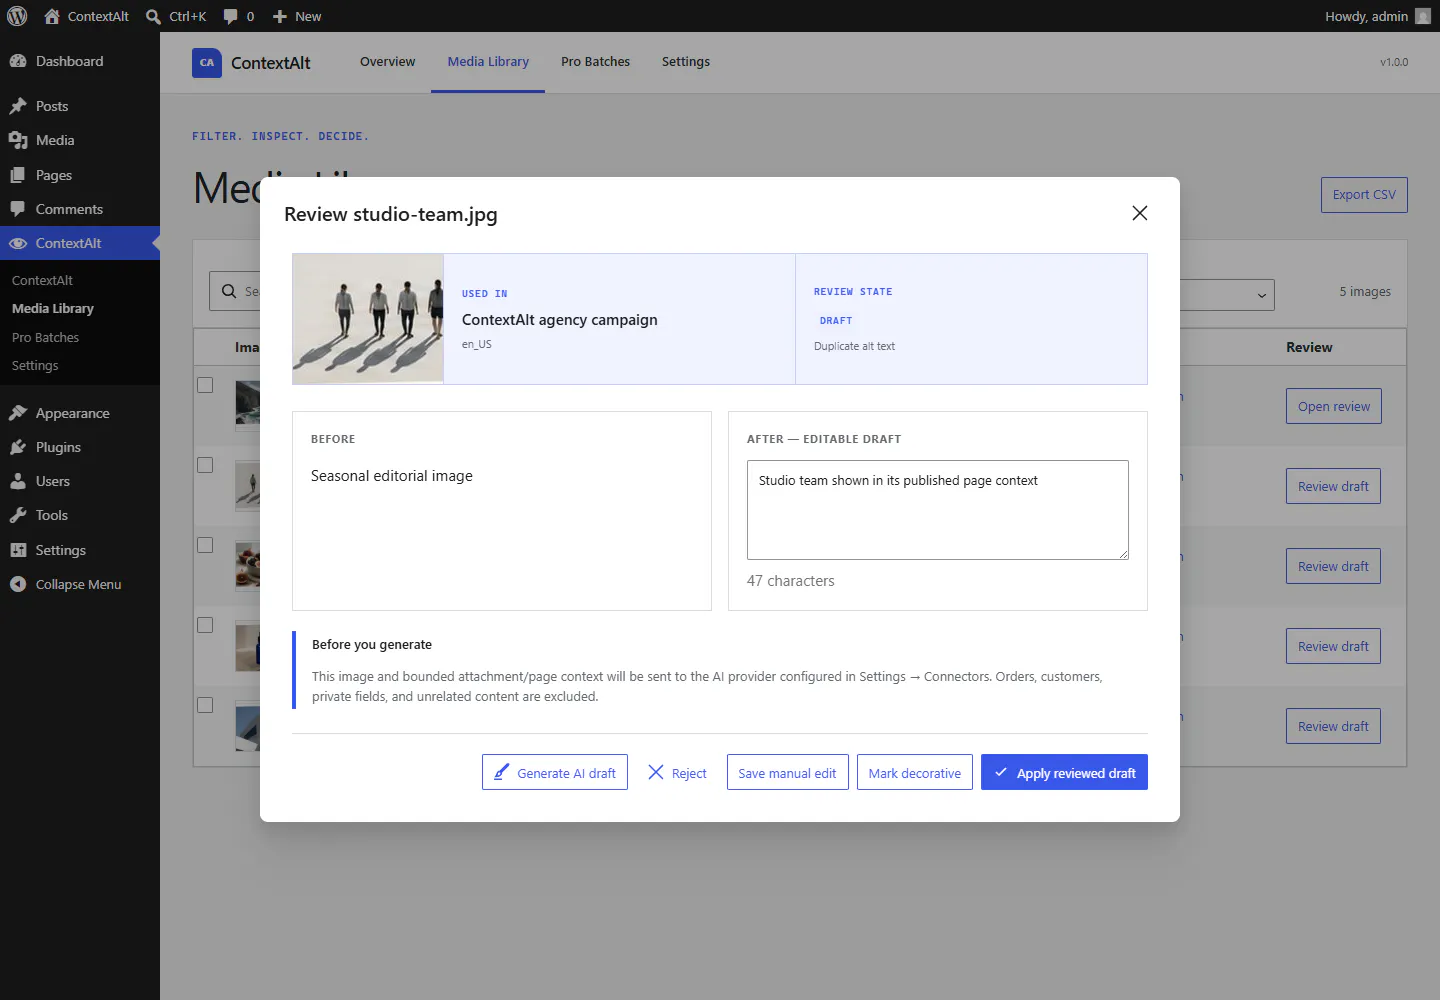Screen dimensions: 1440x1000
Task: Open Media in the sidebar
Action: (x=80, y=140)
